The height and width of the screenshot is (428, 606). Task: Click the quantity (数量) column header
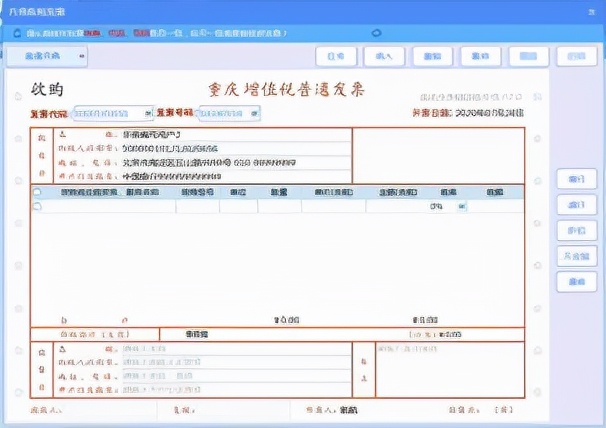pyautogui.click(x=279, y=192)
